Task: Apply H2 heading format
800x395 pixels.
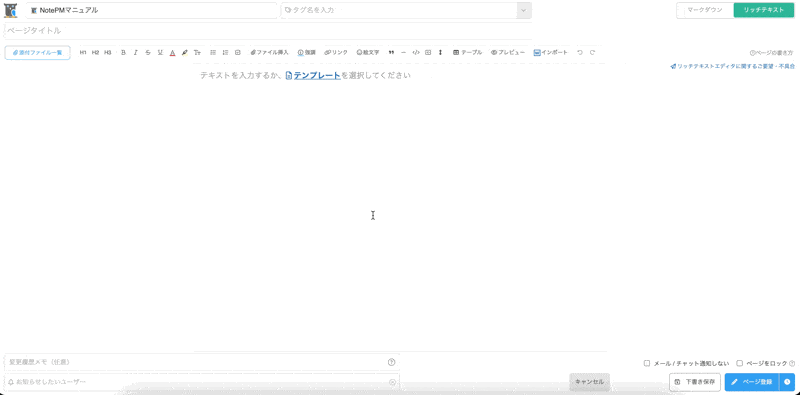Action: coord(95,53)
